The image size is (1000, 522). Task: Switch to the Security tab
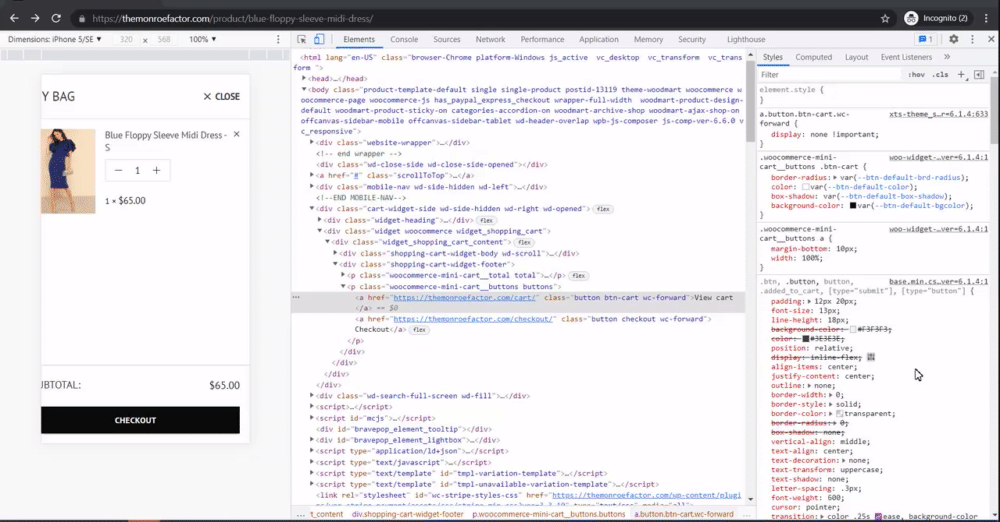691,40
